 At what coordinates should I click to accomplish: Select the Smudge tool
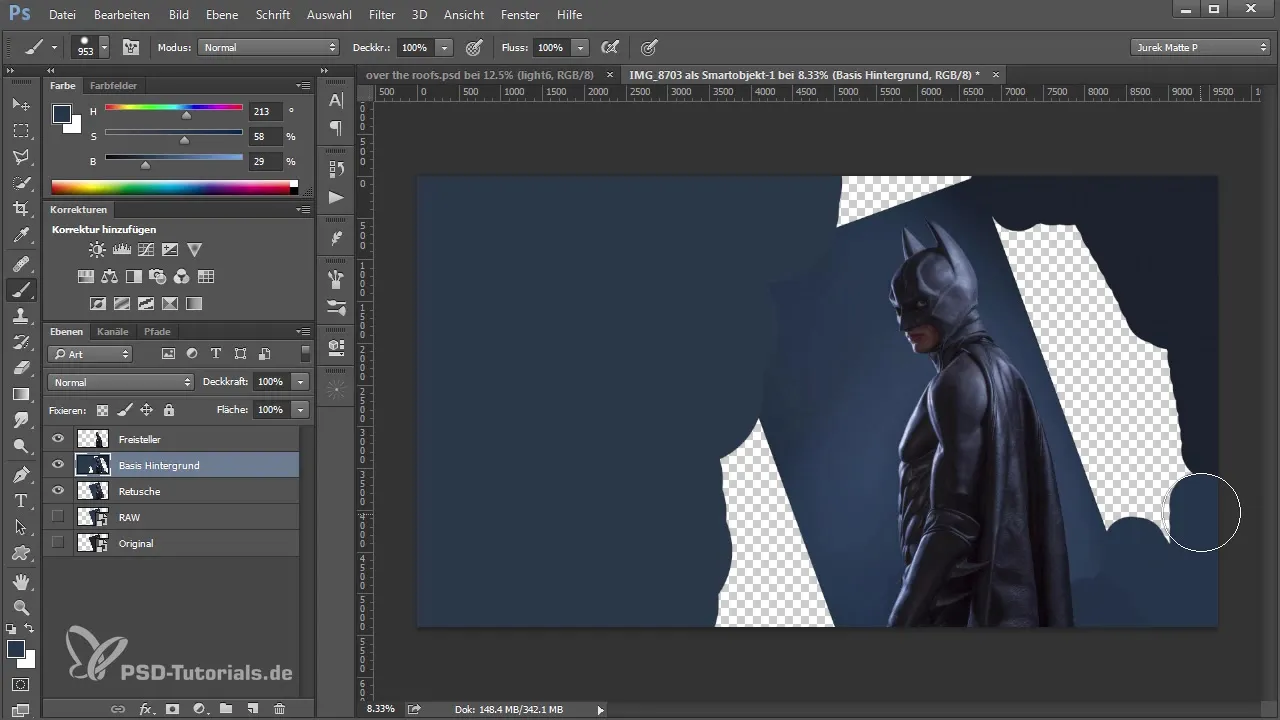[x=21, y=420]
